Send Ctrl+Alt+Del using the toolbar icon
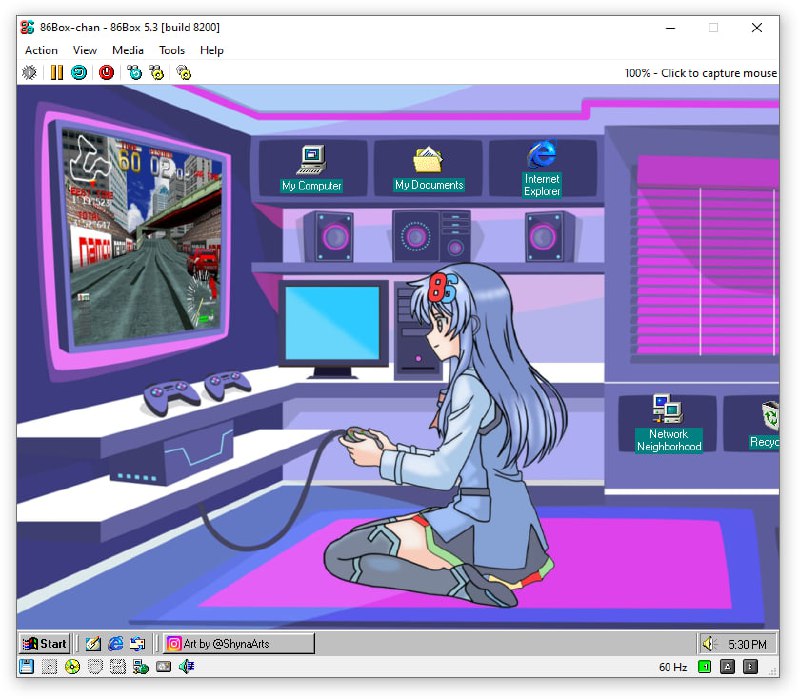Screen dimensions: 800x699 click(x=134, y=72)
